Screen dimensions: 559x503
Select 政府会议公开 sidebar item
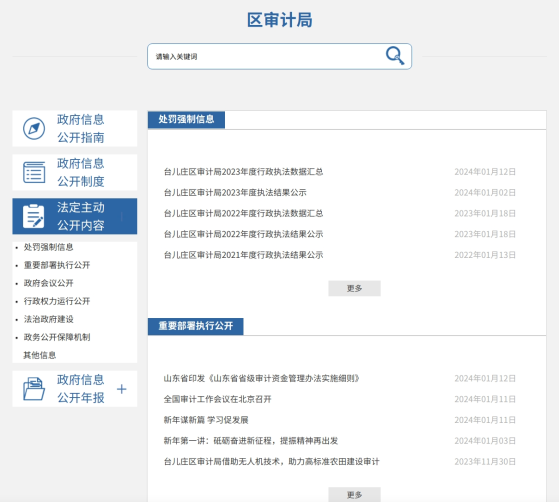48,283
